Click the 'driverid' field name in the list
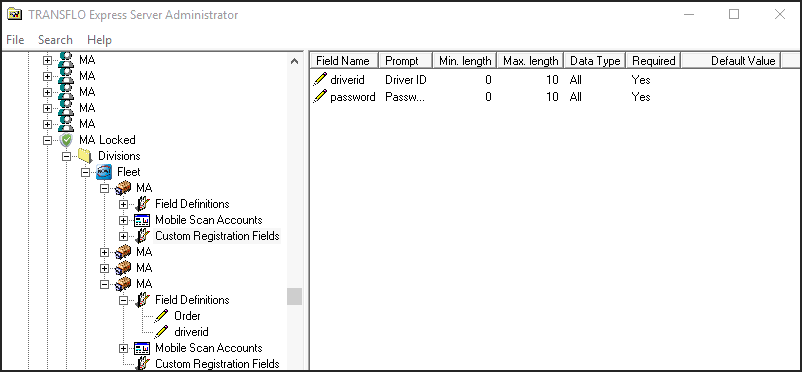802x372 pixels. pos(347,80)
